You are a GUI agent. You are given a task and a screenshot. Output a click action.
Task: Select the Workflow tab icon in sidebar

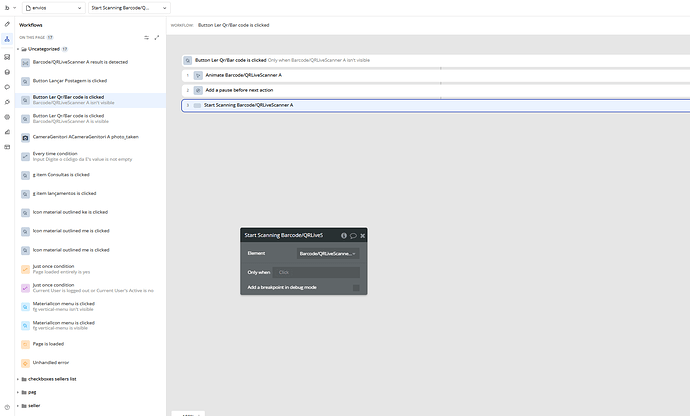[x=7, y=39]
